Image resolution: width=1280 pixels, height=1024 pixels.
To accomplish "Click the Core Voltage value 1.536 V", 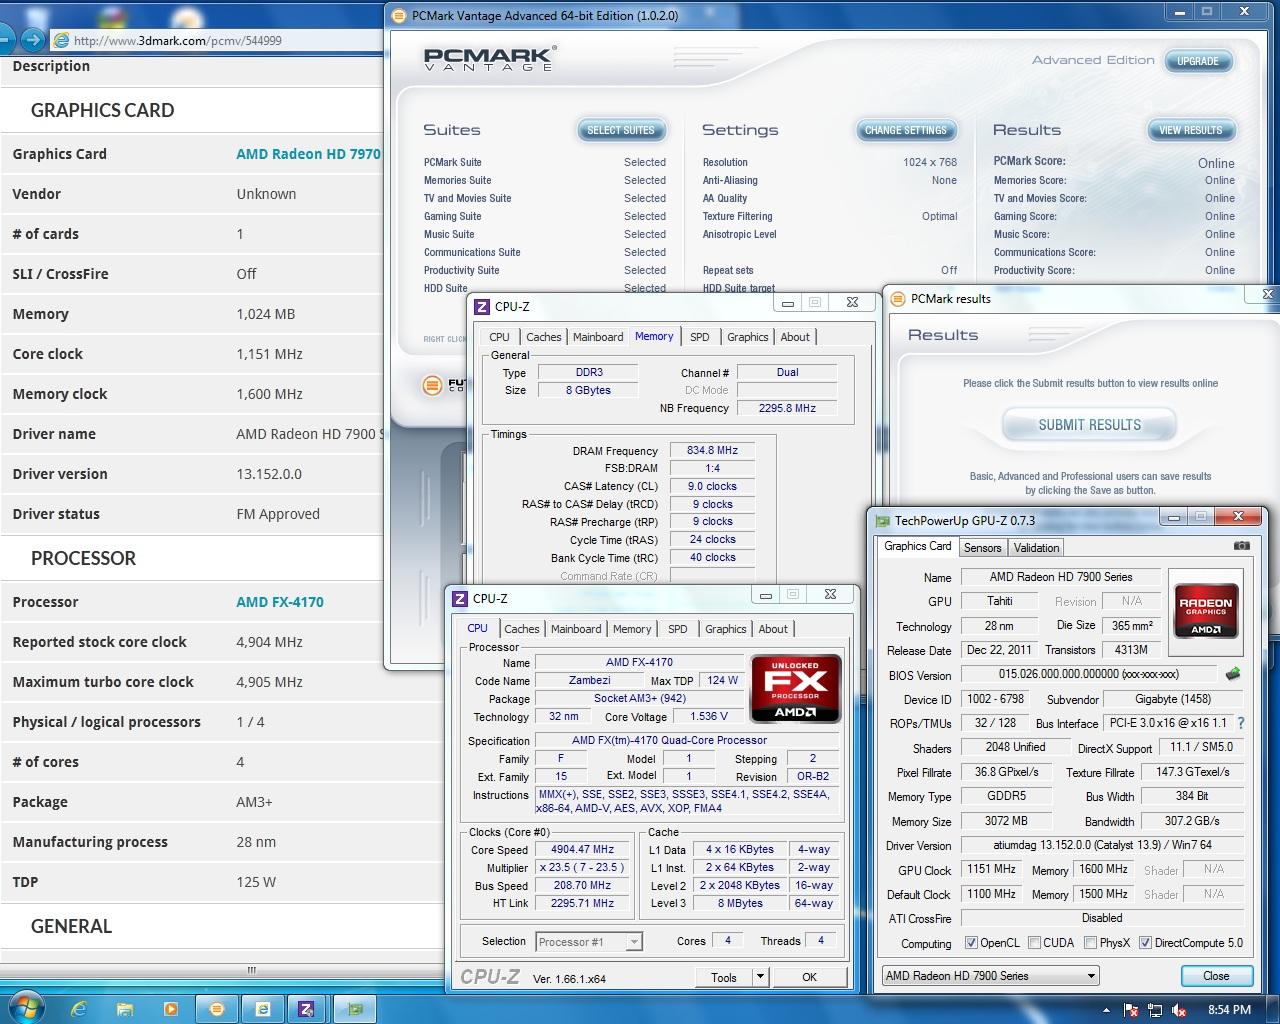I will tap(709, 716).
